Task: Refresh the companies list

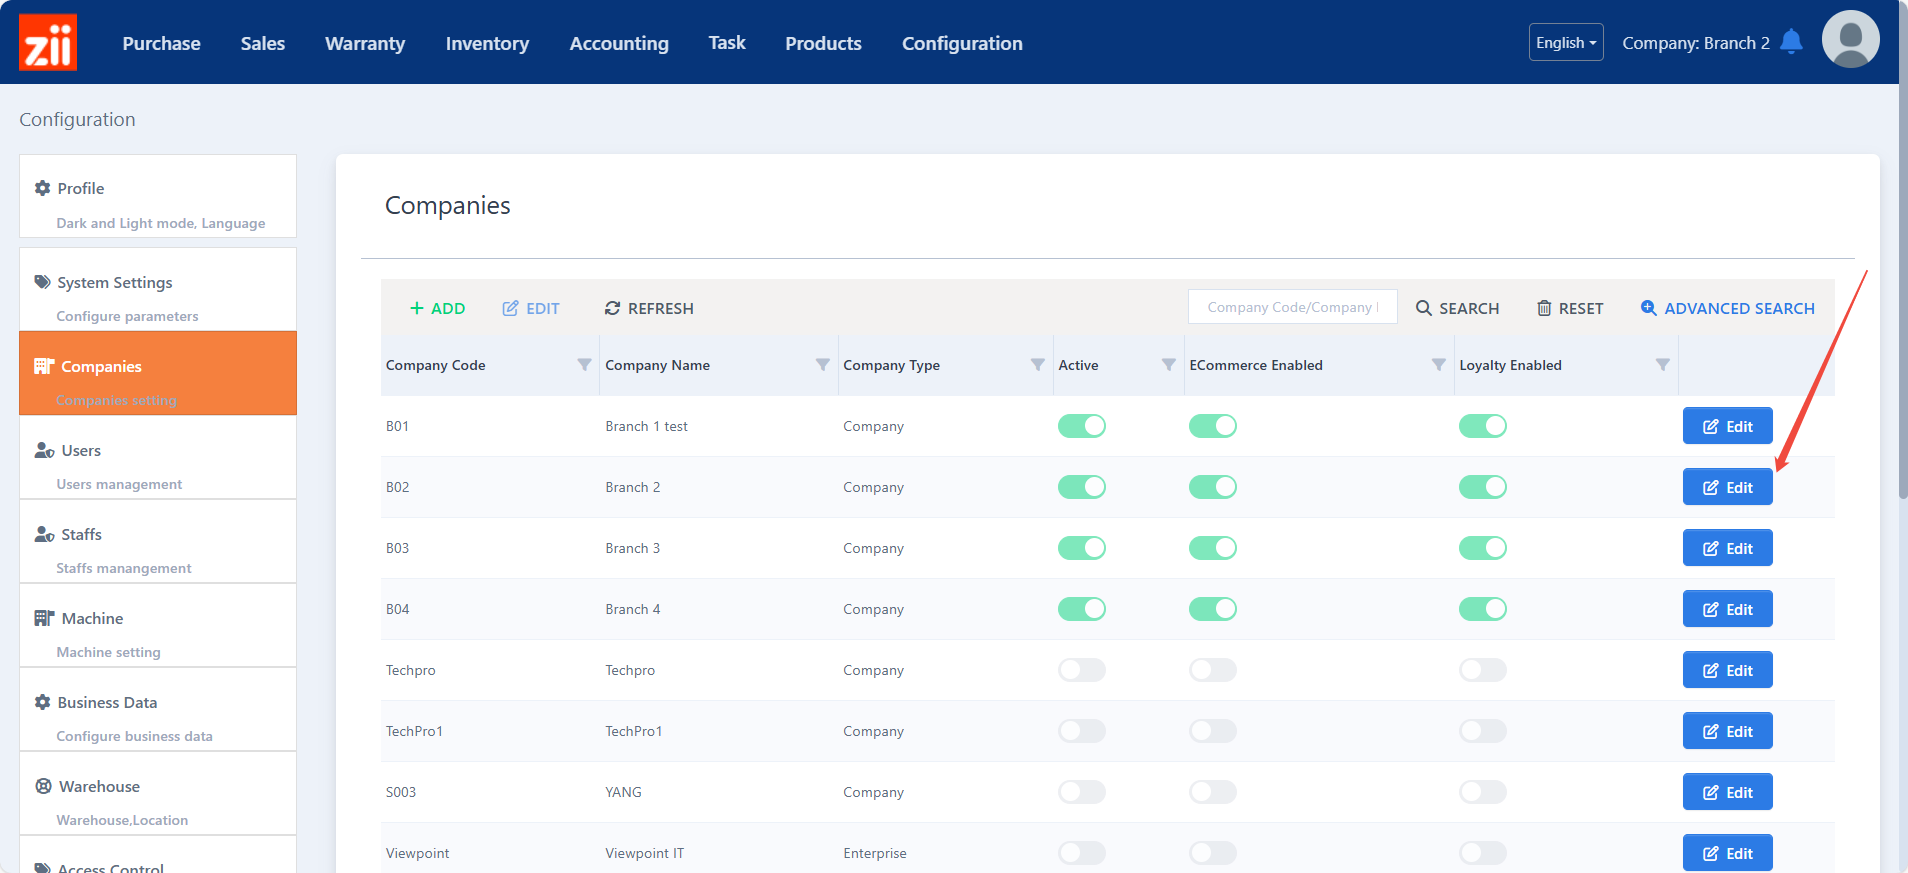Action: point(649,308)
